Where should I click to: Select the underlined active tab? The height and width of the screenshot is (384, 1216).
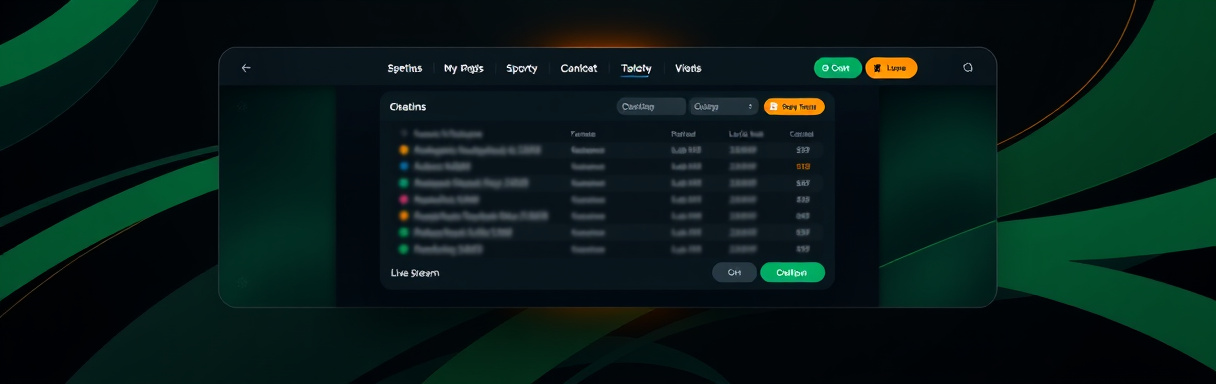tap(636, 68)
